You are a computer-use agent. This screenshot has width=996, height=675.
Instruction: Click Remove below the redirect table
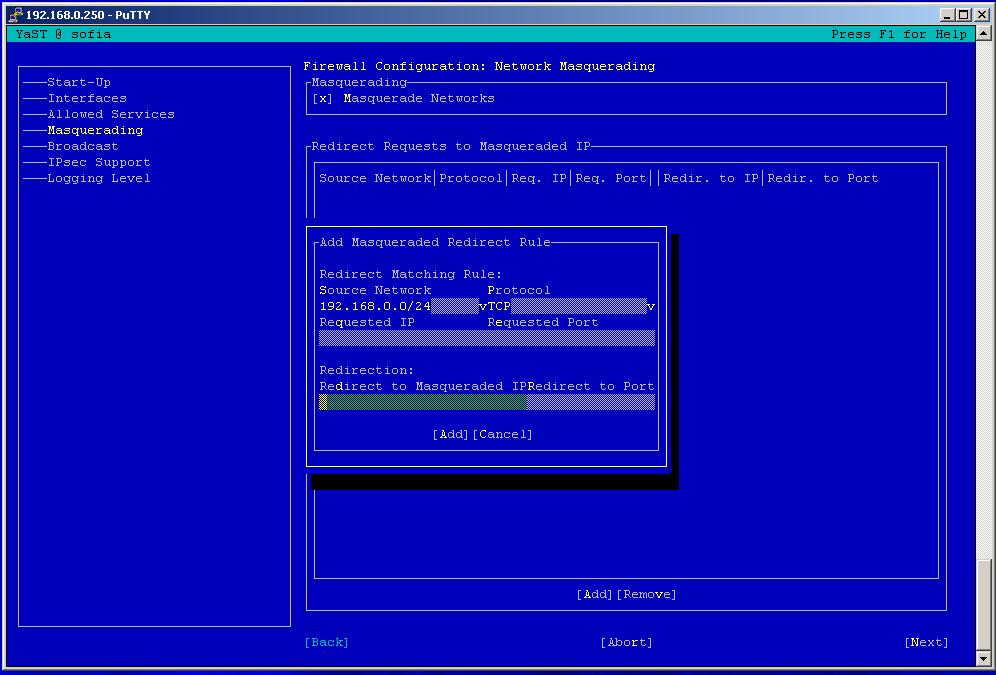click(x=646, y=594)
